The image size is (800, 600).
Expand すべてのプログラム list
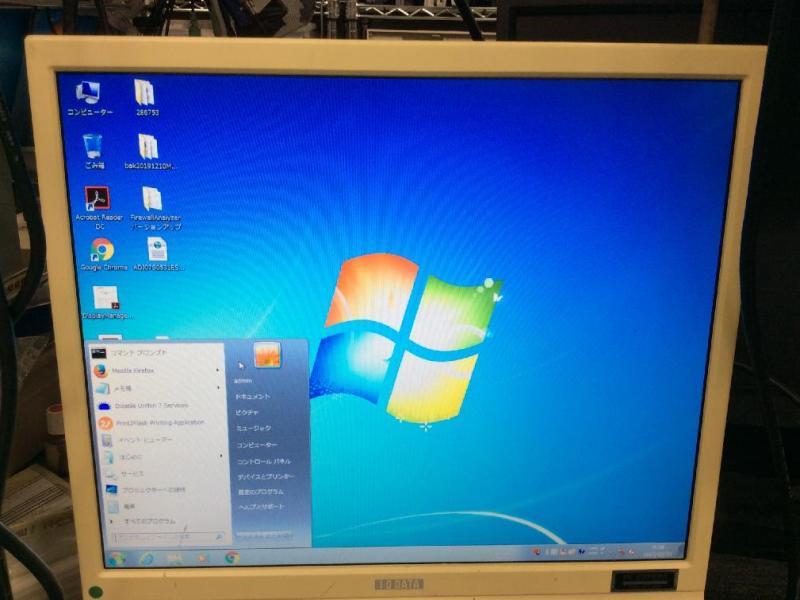tap(144, 521)
